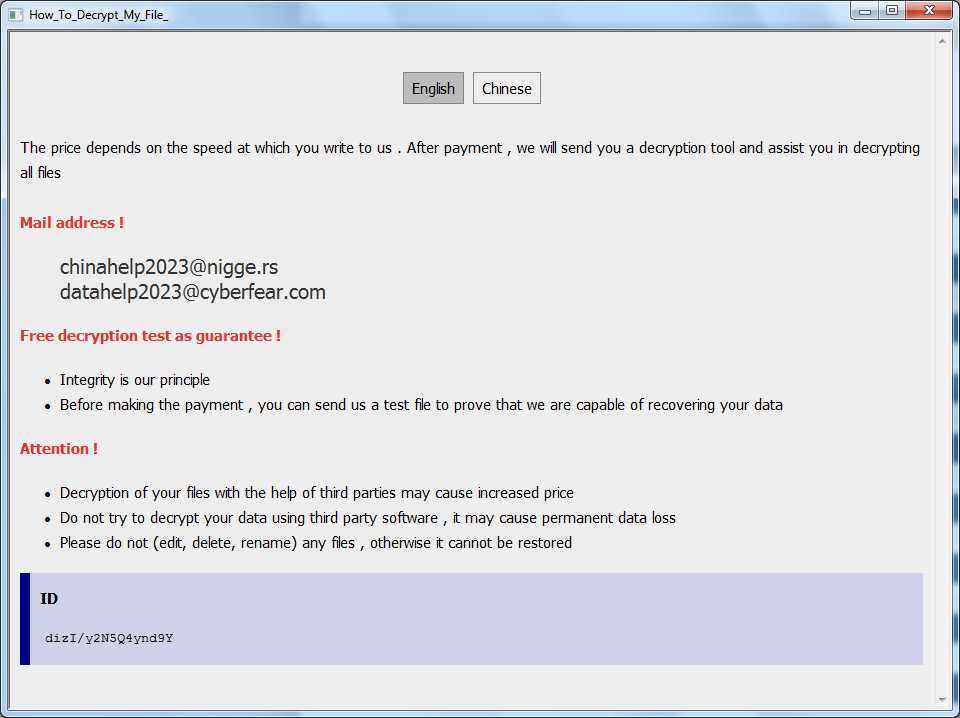Select the English language button

[433, 88]
